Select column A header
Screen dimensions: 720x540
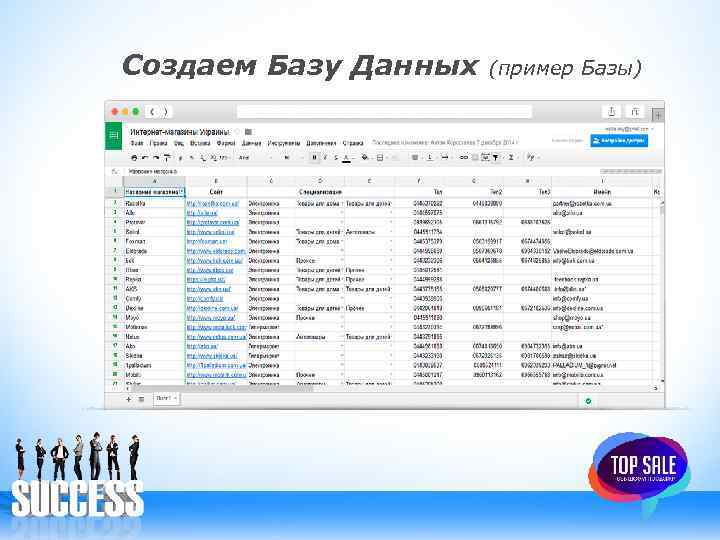[x=154, y=181]
